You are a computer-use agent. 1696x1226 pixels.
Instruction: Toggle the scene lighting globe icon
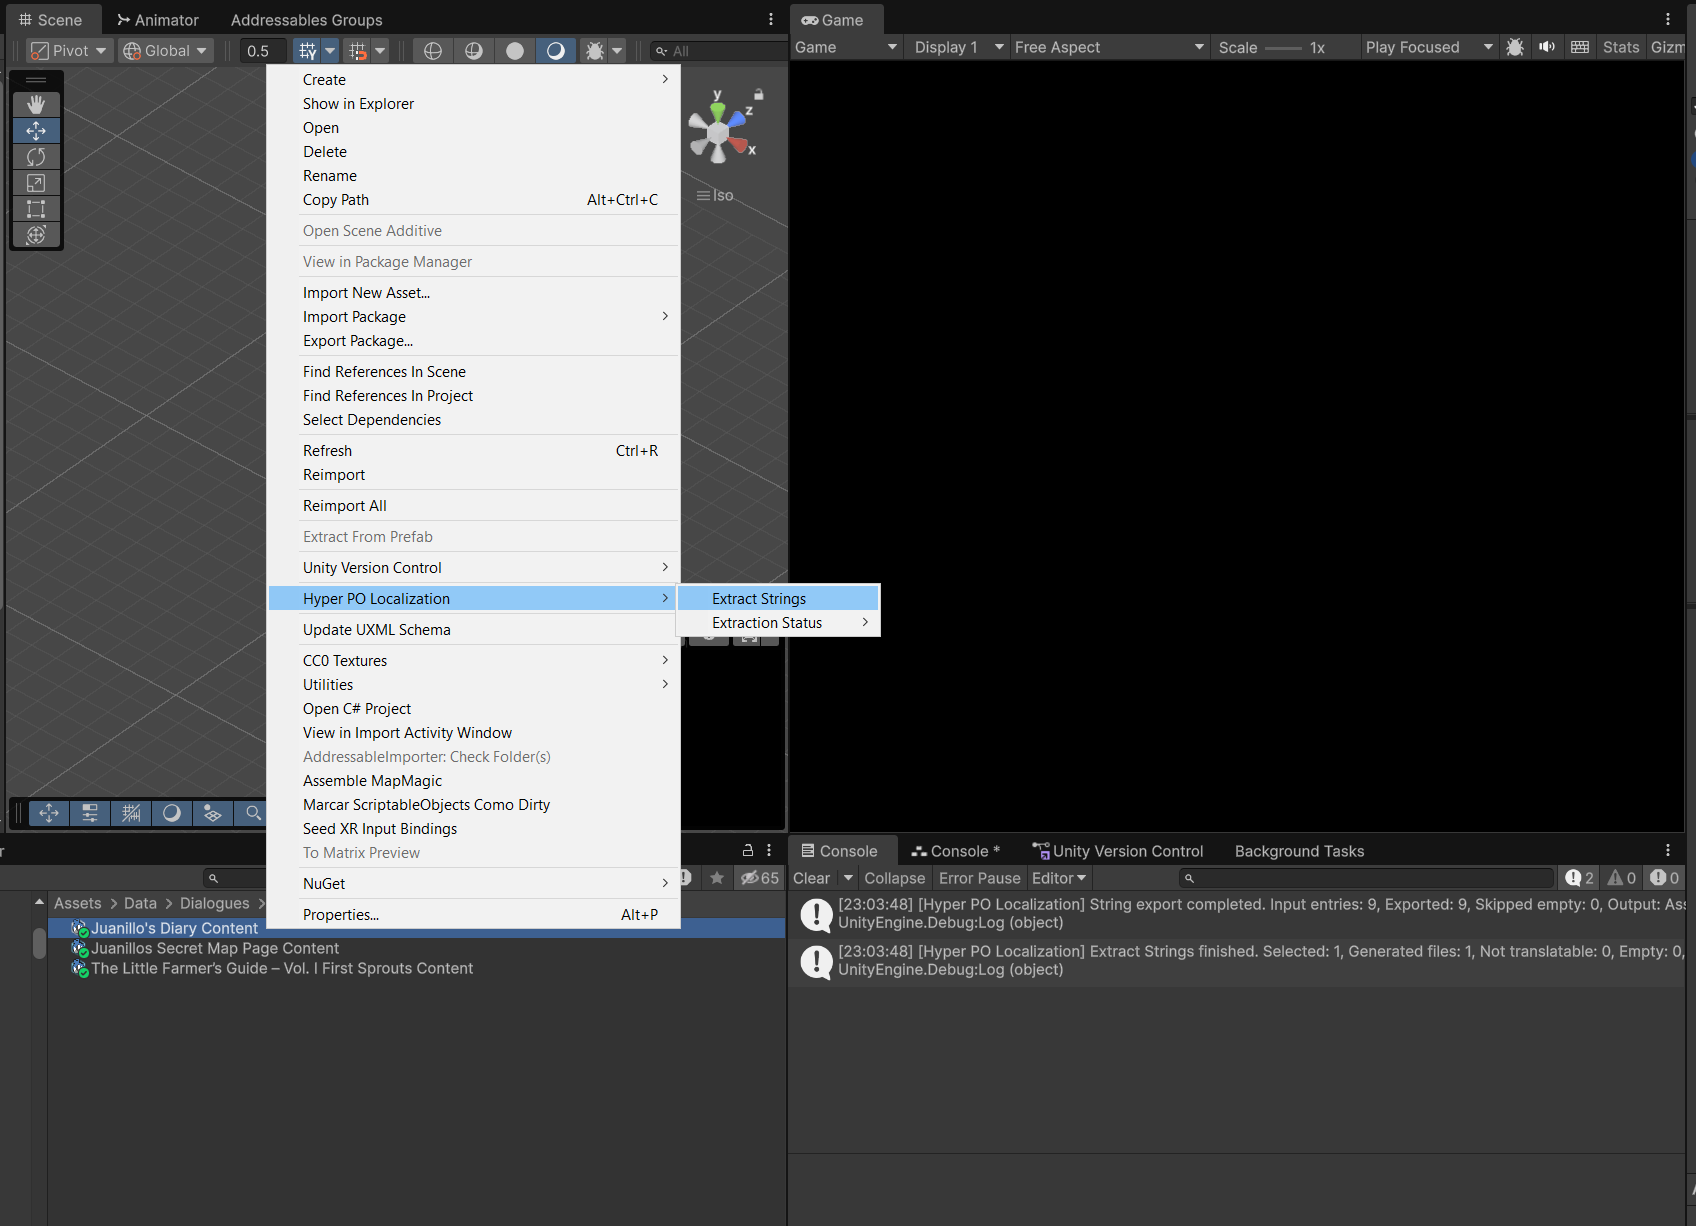click(x=432, y=50)
